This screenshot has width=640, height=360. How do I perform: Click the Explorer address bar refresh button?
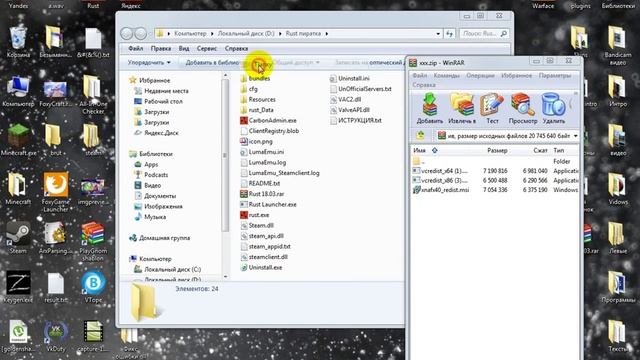pyautogui.click(x=449, y=33)
